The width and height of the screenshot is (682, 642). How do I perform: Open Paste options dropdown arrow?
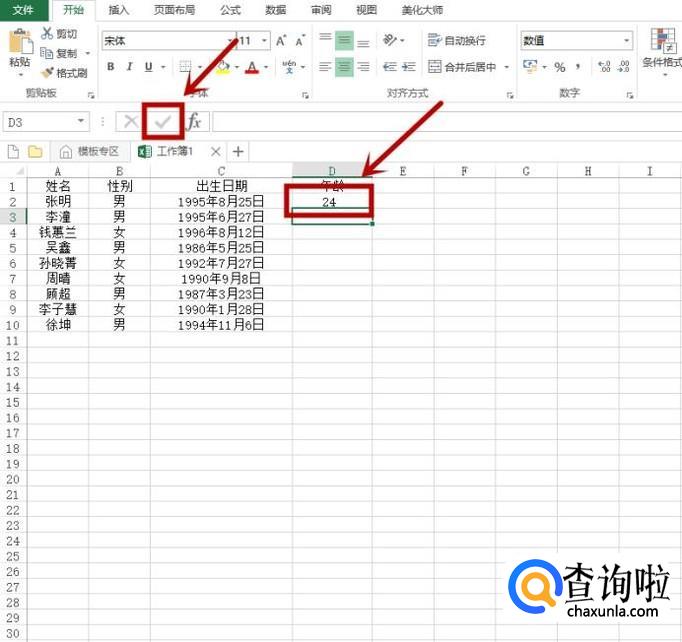tap(20, 74)
